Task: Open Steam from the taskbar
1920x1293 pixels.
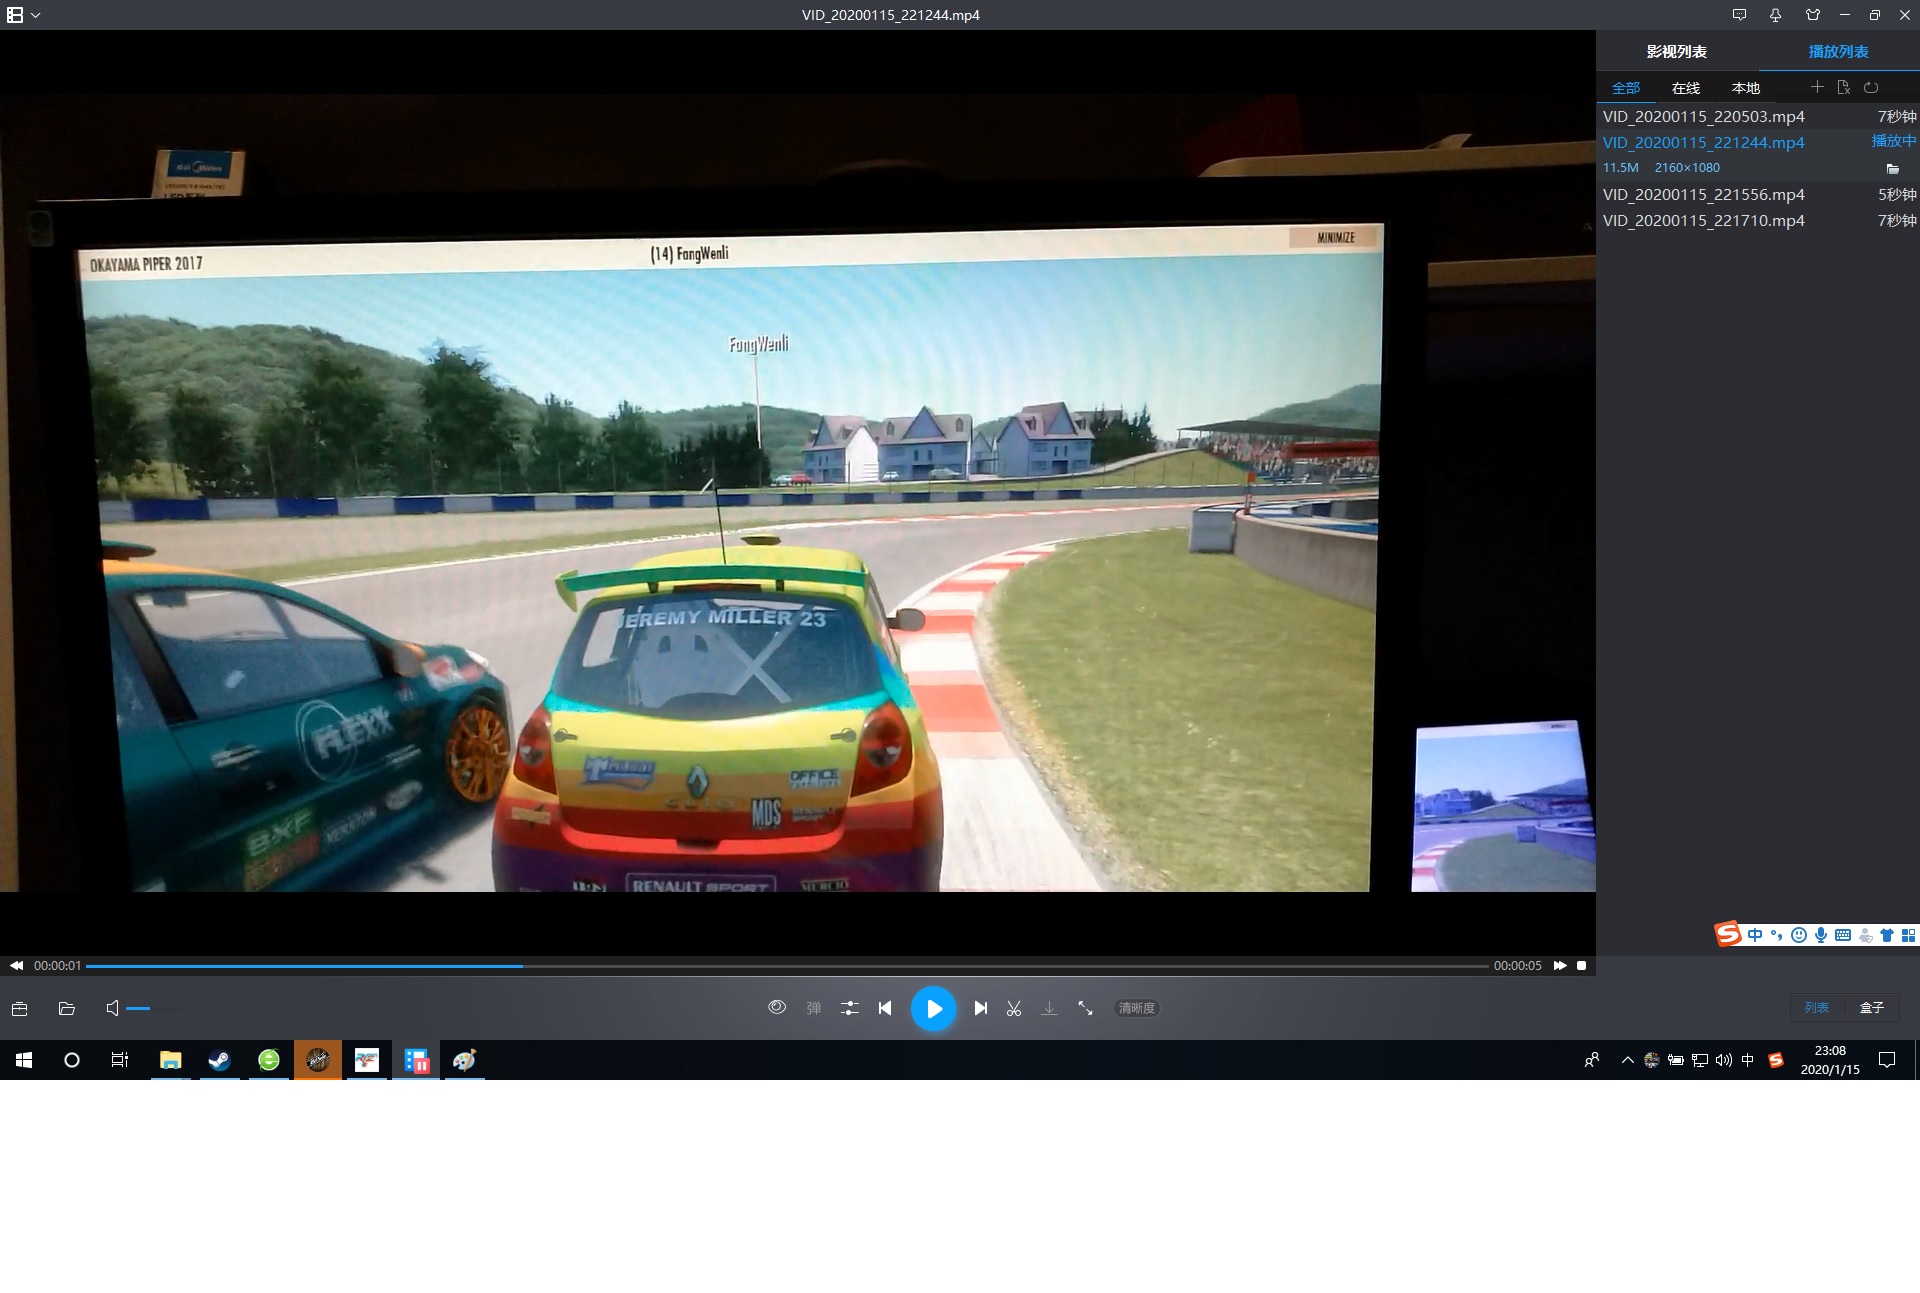Action: (x=219, y=1060)
